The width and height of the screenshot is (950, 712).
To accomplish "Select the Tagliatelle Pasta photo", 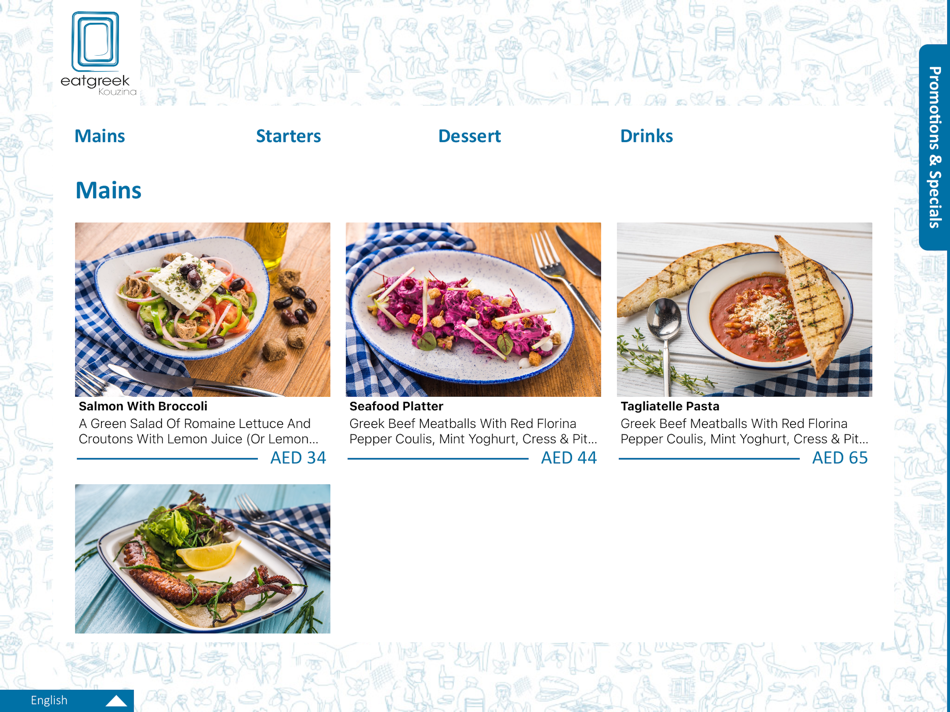I will [x=744, y=309].
